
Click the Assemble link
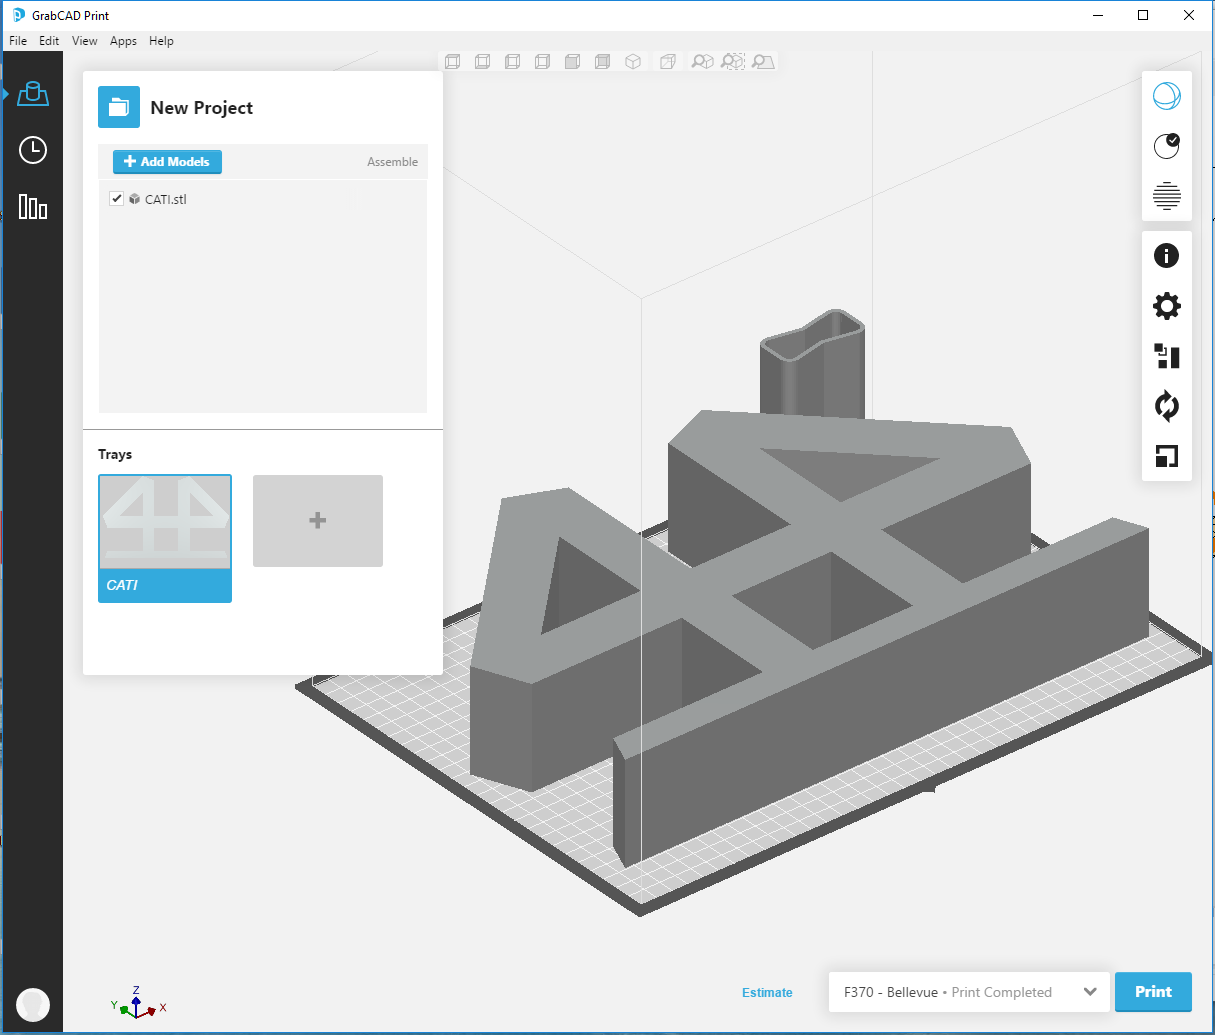coord(392,162)
